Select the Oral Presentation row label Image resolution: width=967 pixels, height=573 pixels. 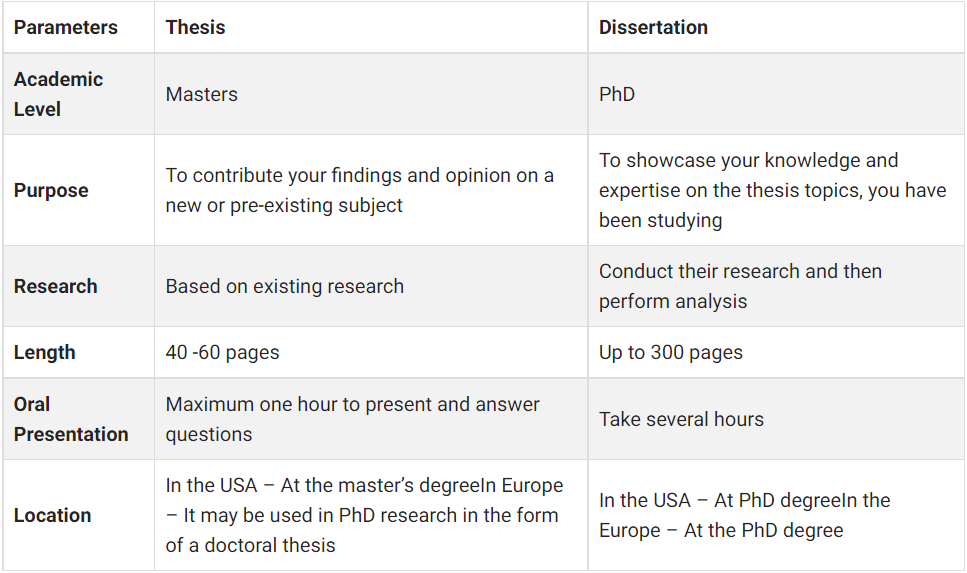71,419
